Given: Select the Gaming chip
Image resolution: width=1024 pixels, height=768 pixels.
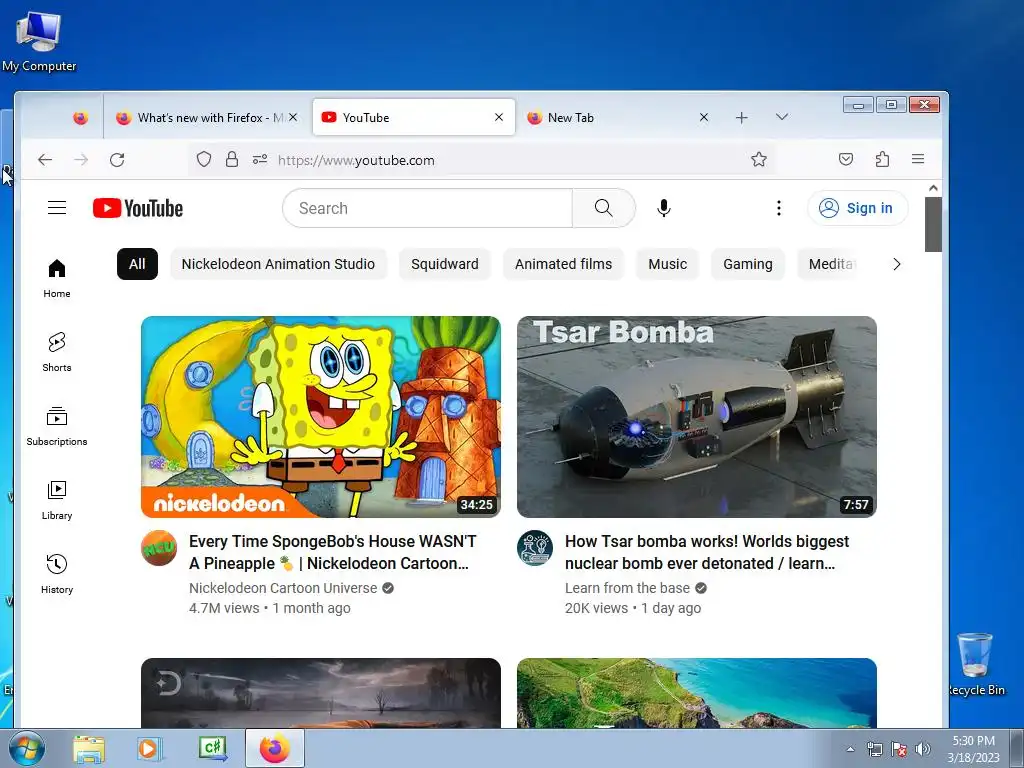Looking at the screenshot, I should 748,264.
